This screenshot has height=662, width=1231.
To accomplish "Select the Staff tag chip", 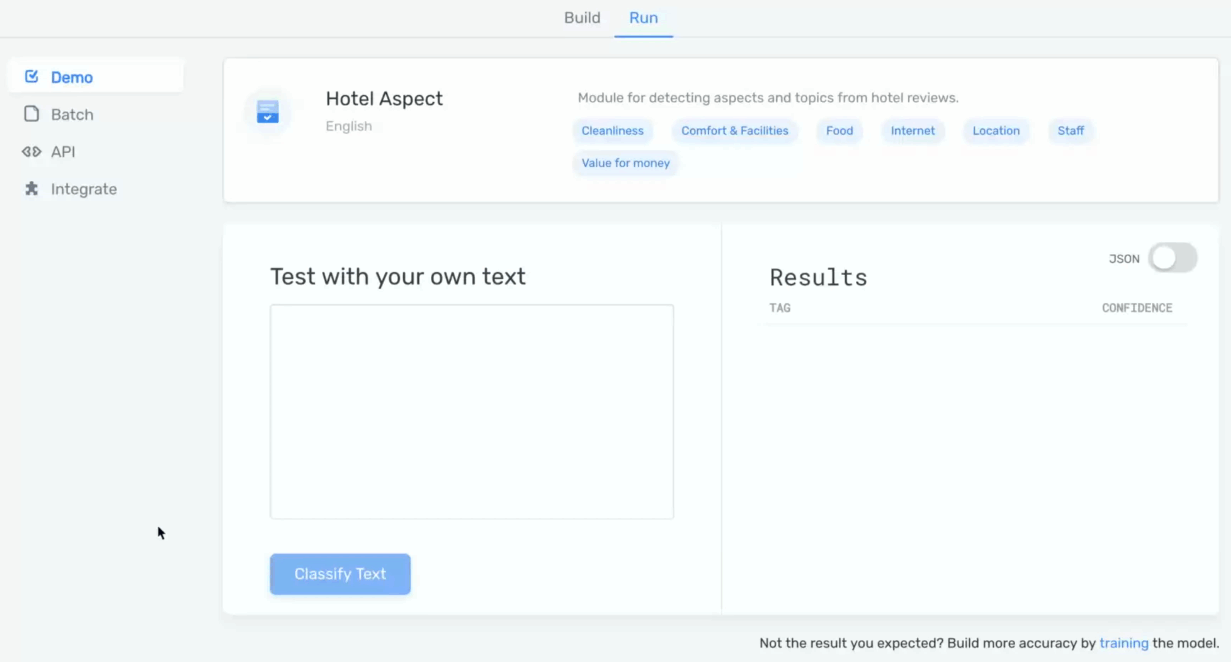I will tap(1070, 131).
